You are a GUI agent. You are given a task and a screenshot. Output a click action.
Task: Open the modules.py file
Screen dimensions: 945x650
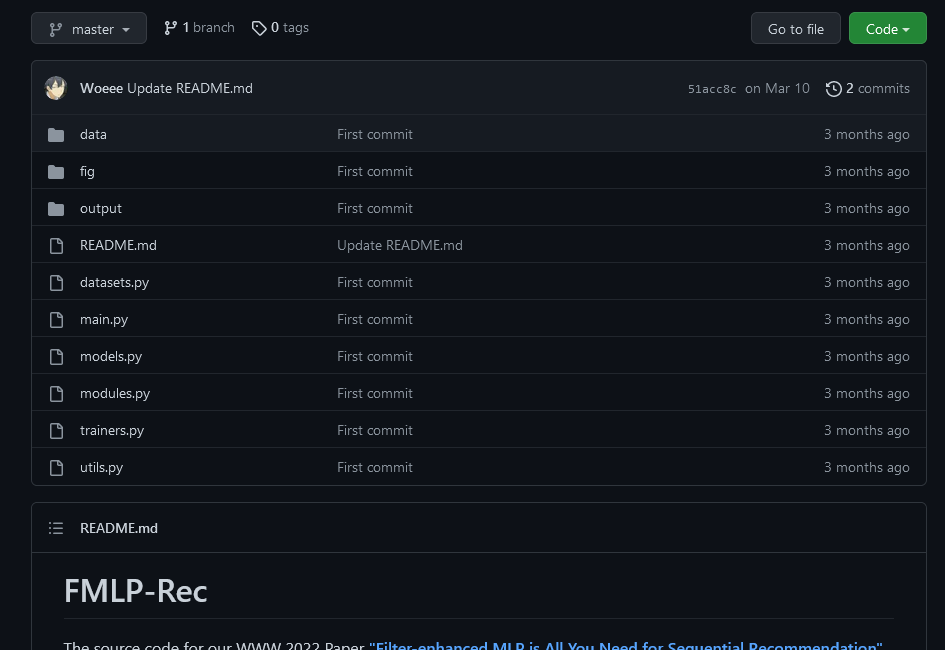115,393
